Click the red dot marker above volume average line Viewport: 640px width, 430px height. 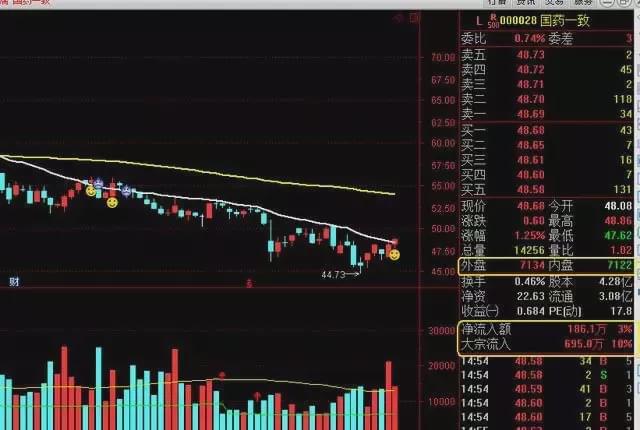222,375
